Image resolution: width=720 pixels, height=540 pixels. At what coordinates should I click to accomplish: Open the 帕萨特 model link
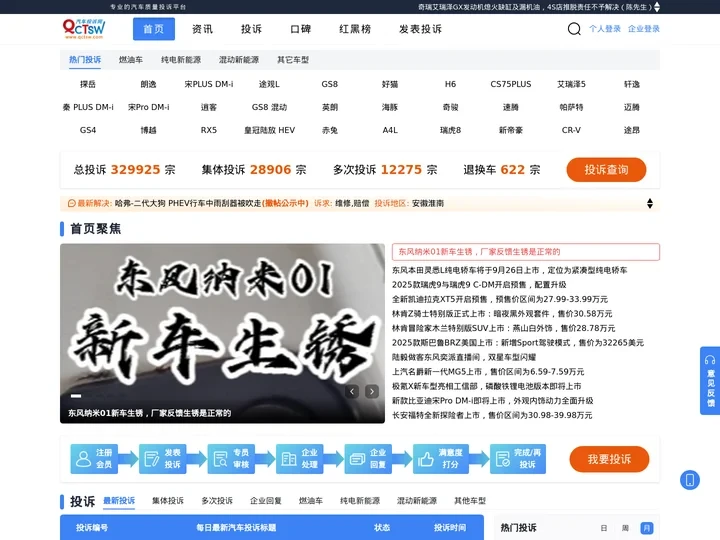point(571,107)
